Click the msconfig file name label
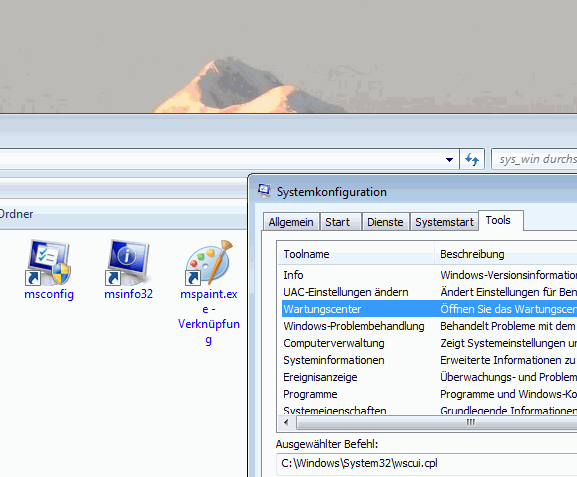The image size is (577, 477). click(x=49, y=294)
